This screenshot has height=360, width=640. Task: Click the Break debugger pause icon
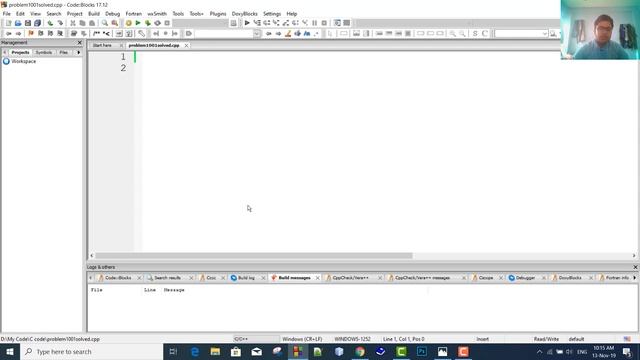coord(315,23)
